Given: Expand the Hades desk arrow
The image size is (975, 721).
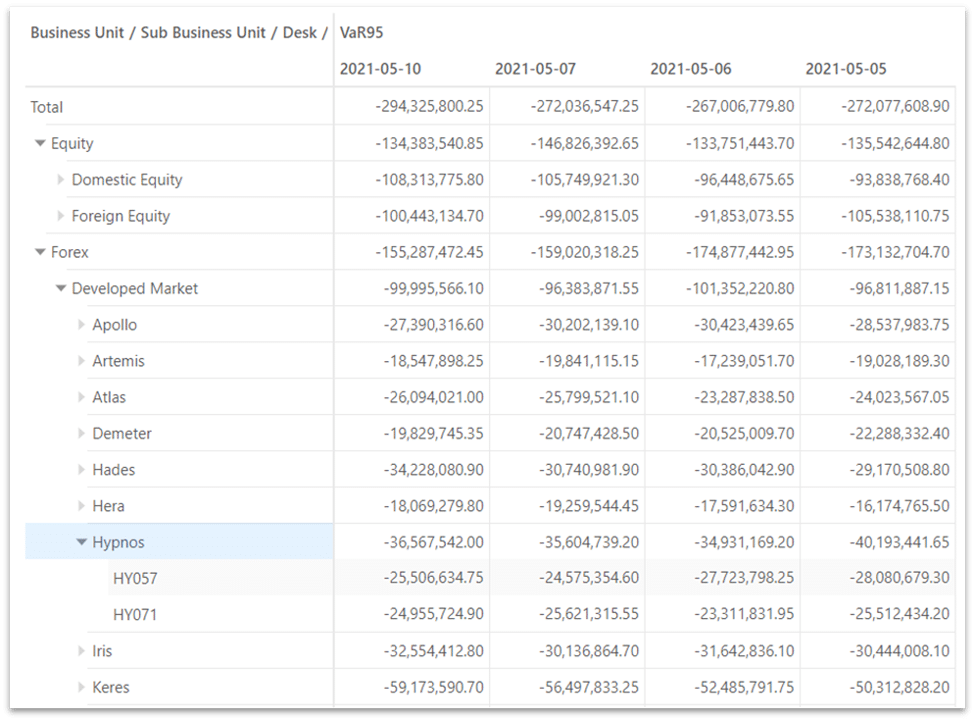Looking at the screenshot, I should click(x=82, y=470).
